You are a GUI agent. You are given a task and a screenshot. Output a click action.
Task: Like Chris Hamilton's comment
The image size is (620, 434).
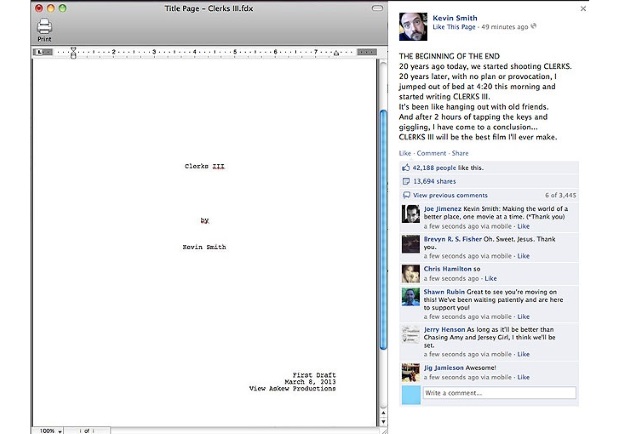click(x=491, y=279)
